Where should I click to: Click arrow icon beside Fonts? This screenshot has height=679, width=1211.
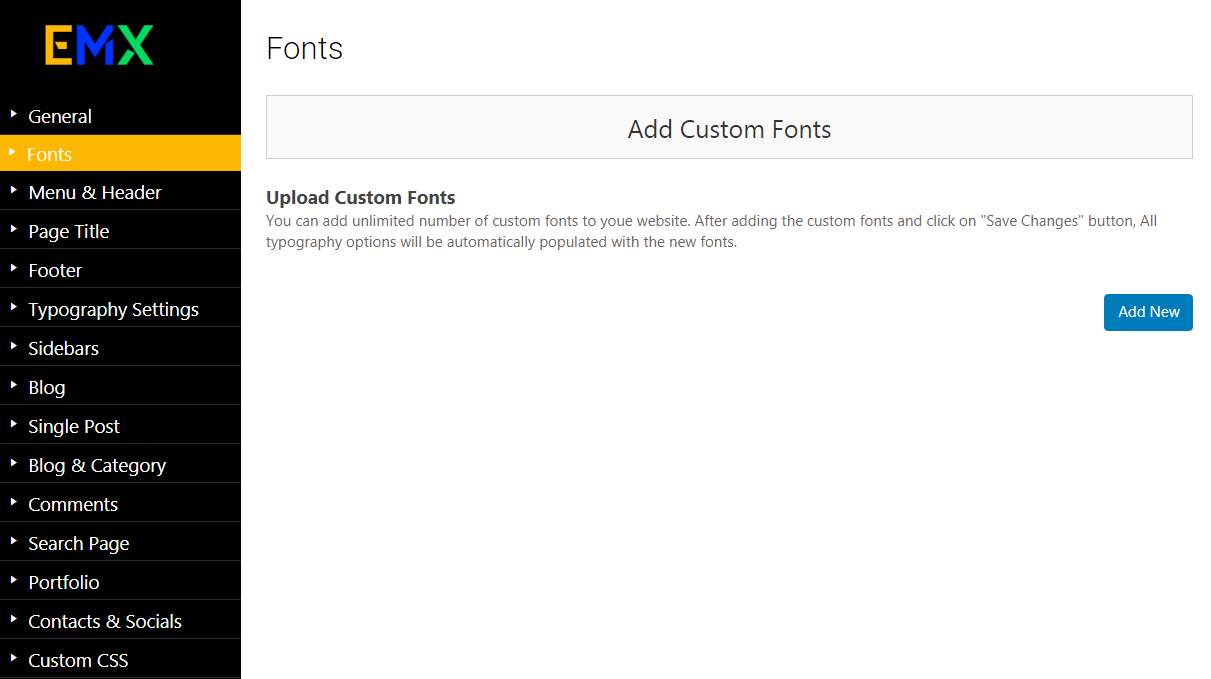(x=12, y=152)
